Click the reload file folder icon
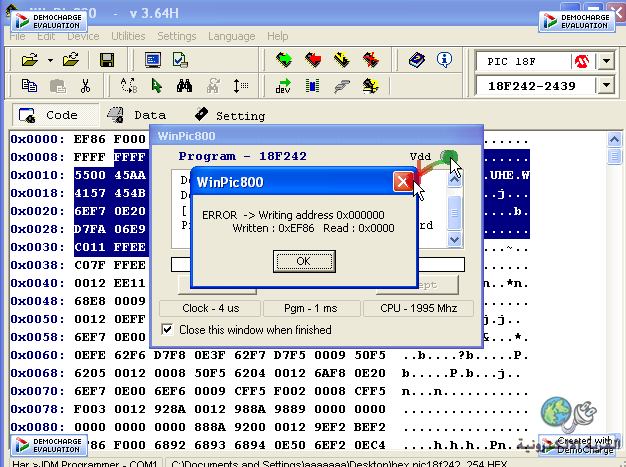This screenshot has height=467, width=626. [x=71, y=60]
